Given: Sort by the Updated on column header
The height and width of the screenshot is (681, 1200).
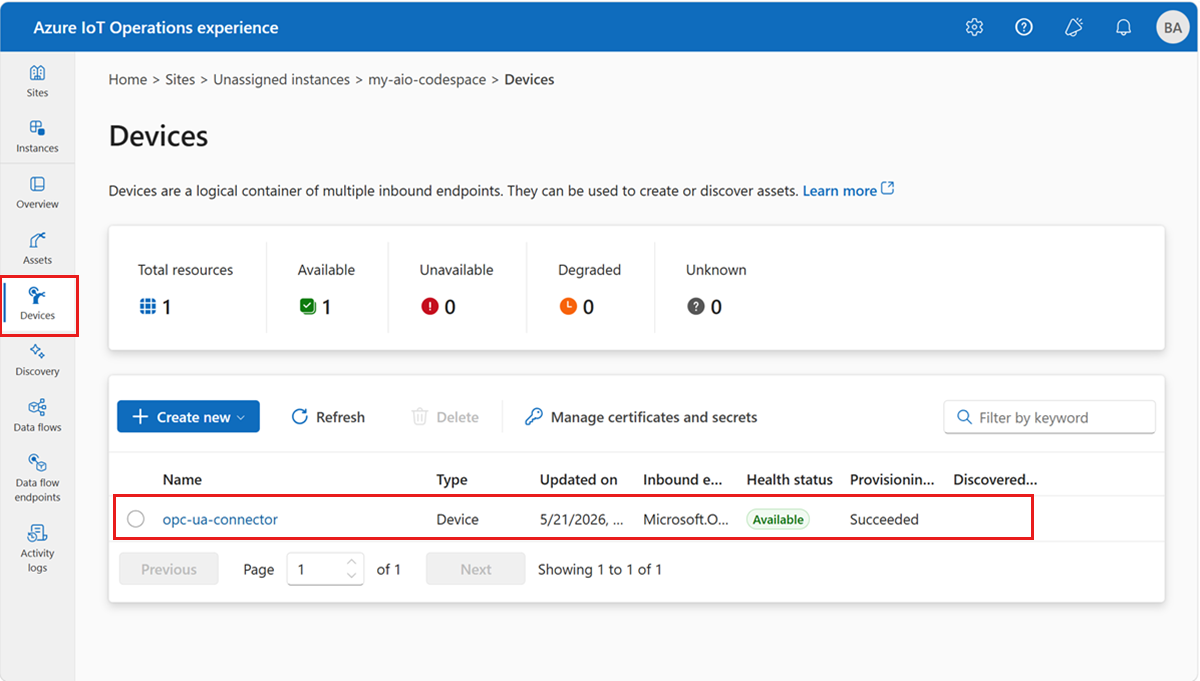Looking at the screenshot, I should pos(579,480).
